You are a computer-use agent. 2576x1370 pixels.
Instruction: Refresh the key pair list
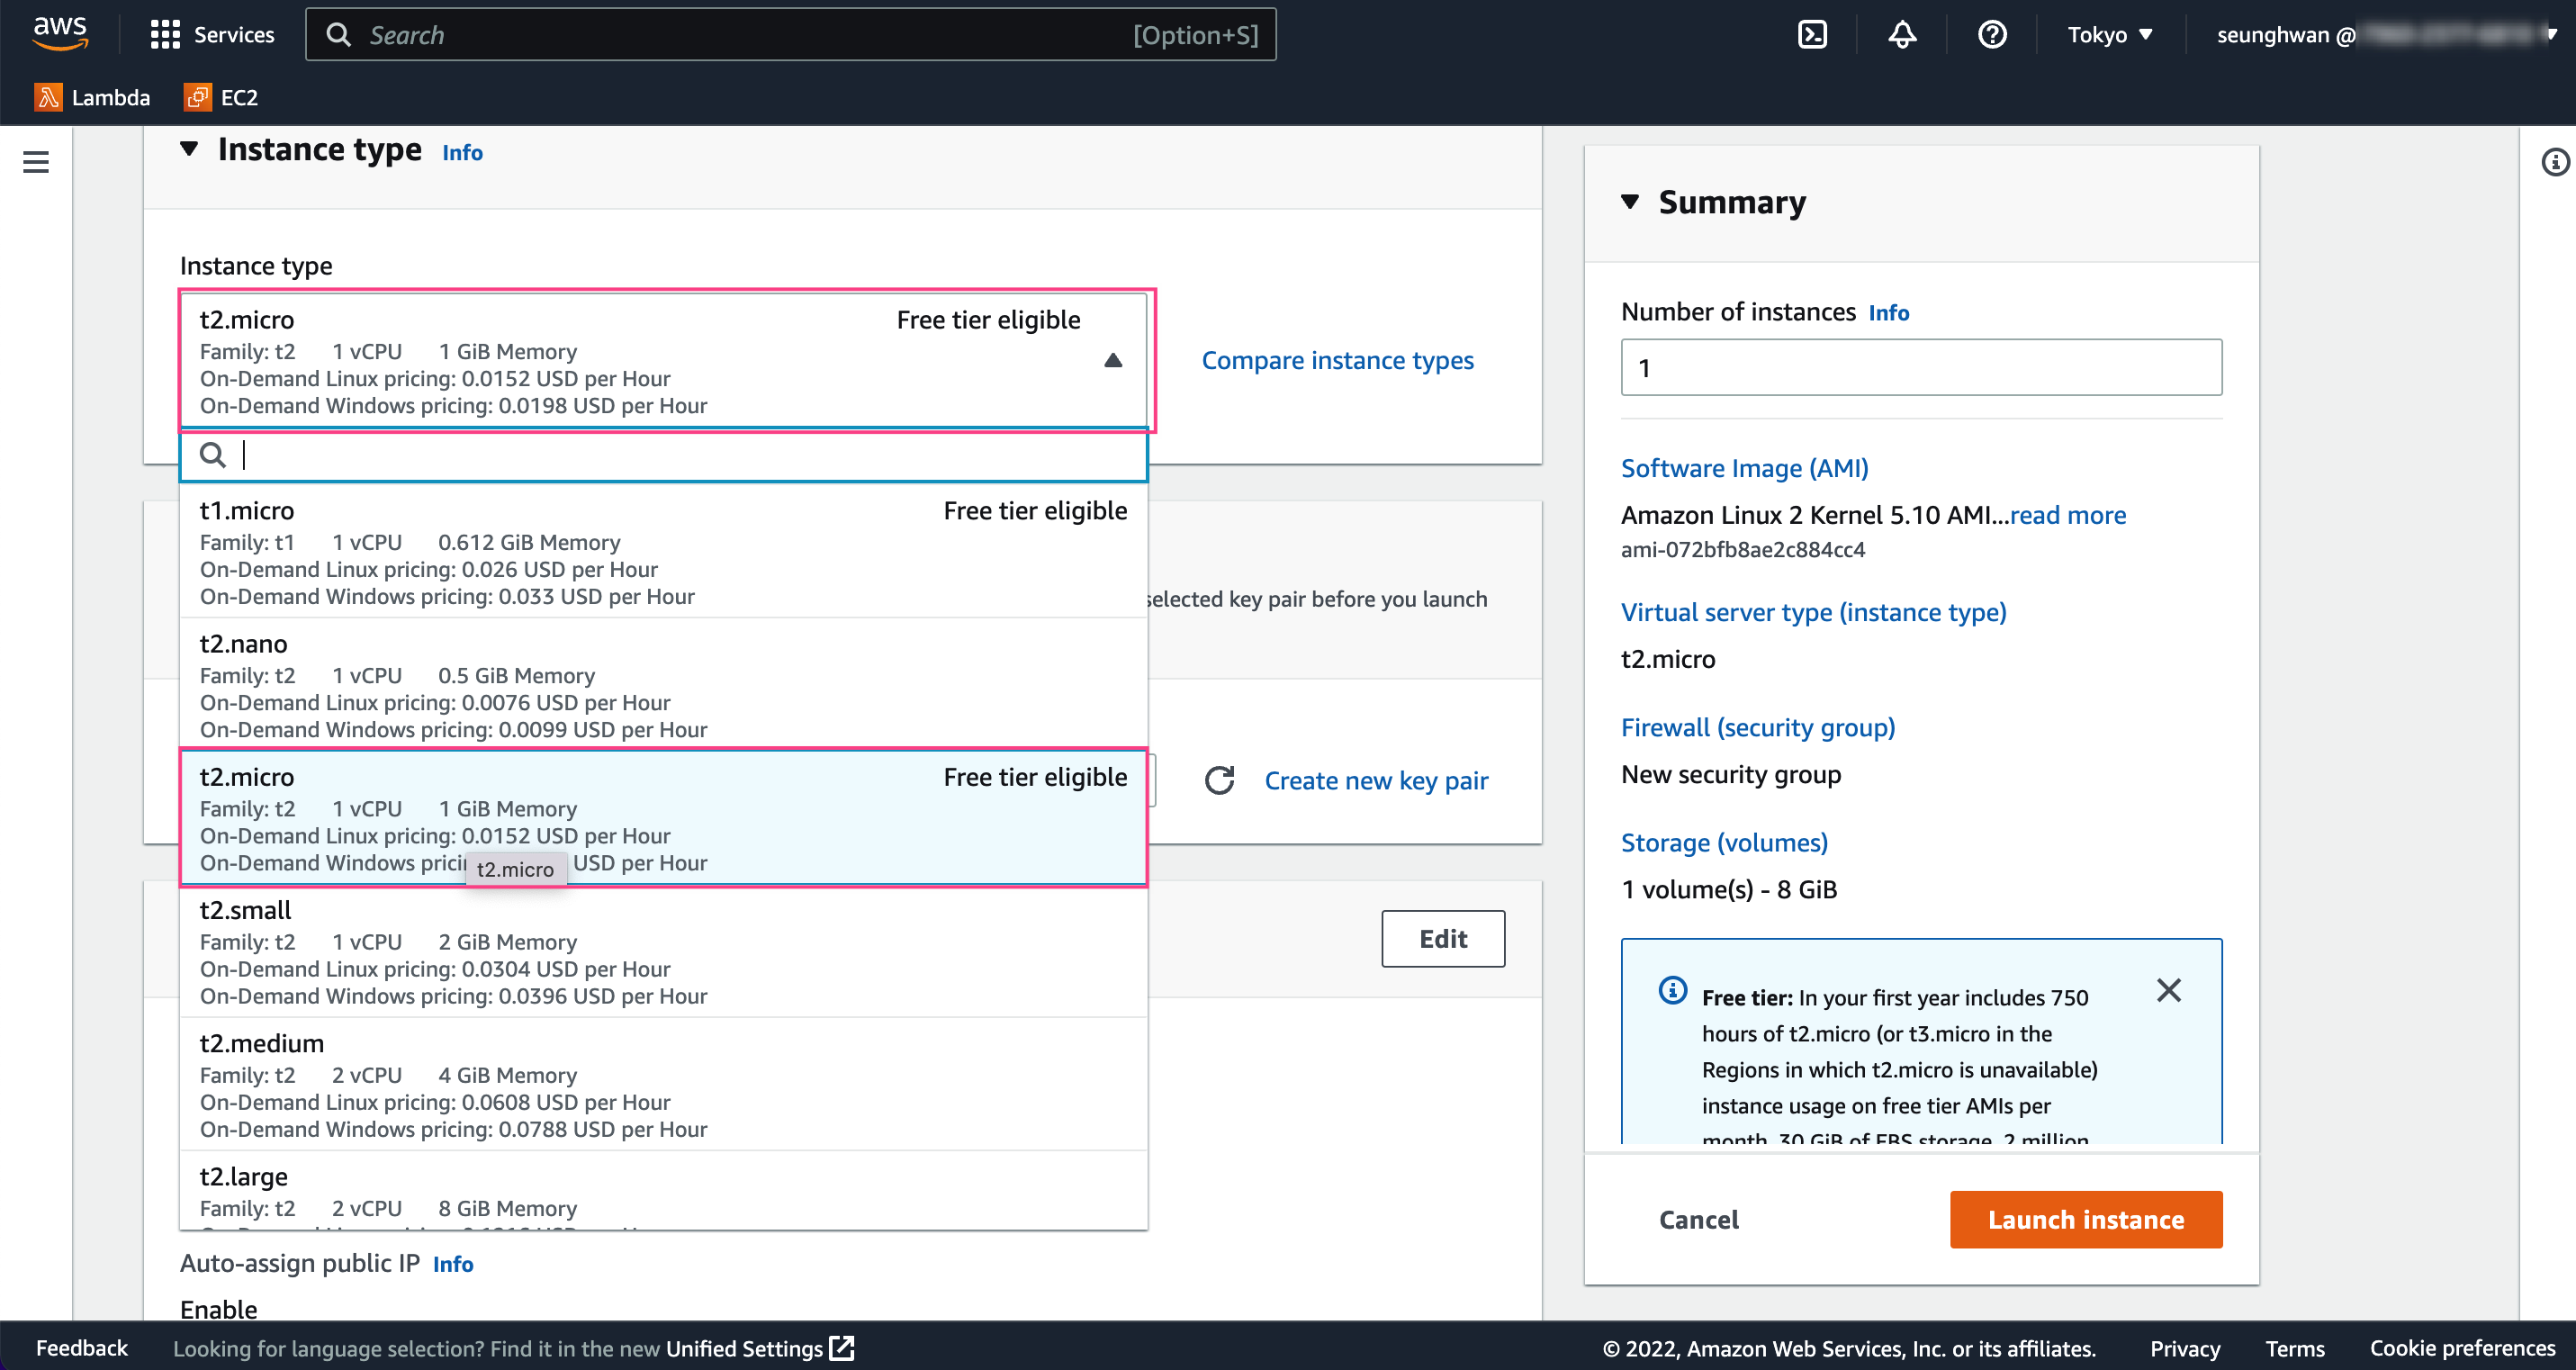[x=1219, y=780]
